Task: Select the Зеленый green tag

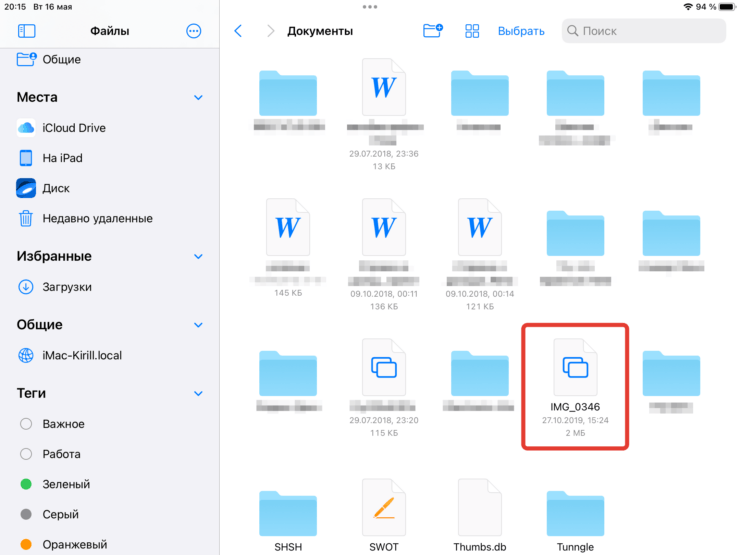Action: [x=65, y=484]
